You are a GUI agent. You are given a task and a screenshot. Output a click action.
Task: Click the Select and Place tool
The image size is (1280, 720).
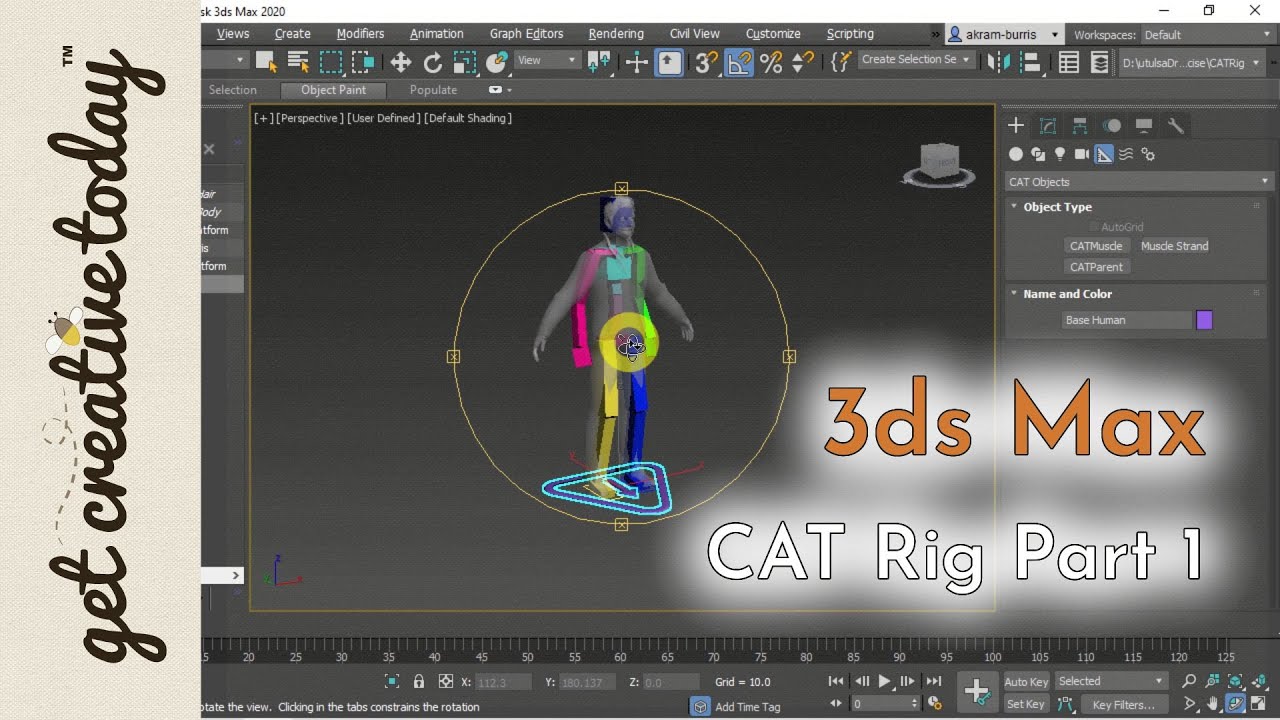497,62
